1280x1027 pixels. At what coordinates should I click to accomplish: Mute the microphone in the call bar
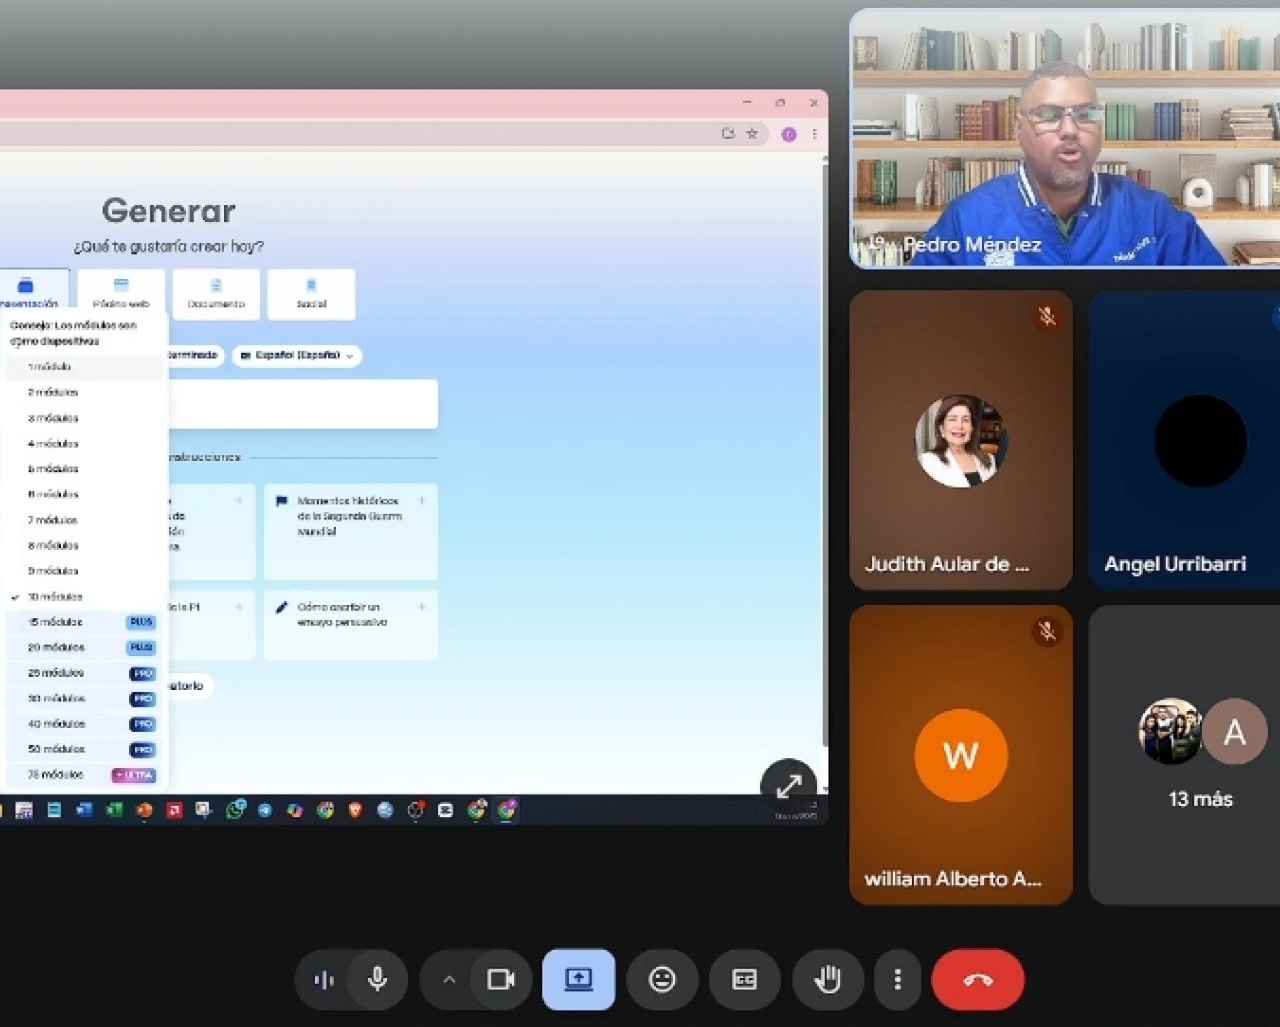click(x=377, y=979)
